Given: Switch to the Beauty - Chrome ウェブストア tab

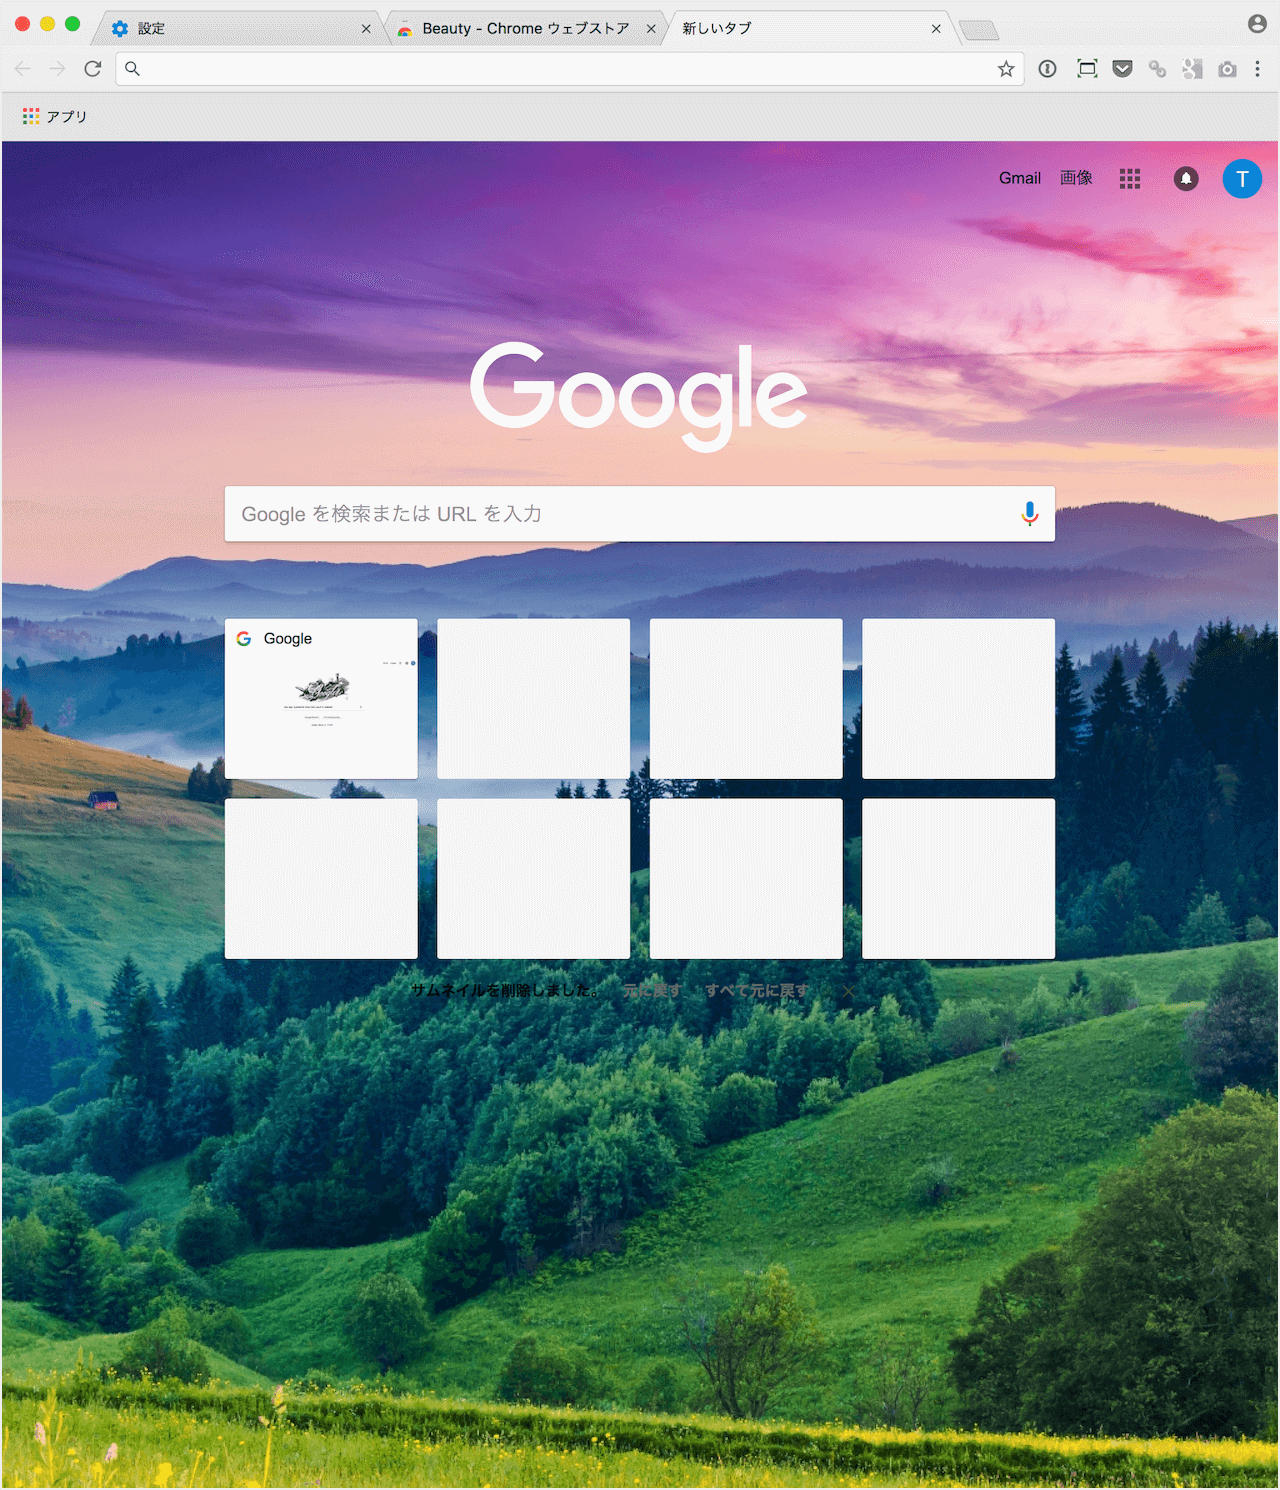Looking at the screenshot, I should click(x=526, y=28).
